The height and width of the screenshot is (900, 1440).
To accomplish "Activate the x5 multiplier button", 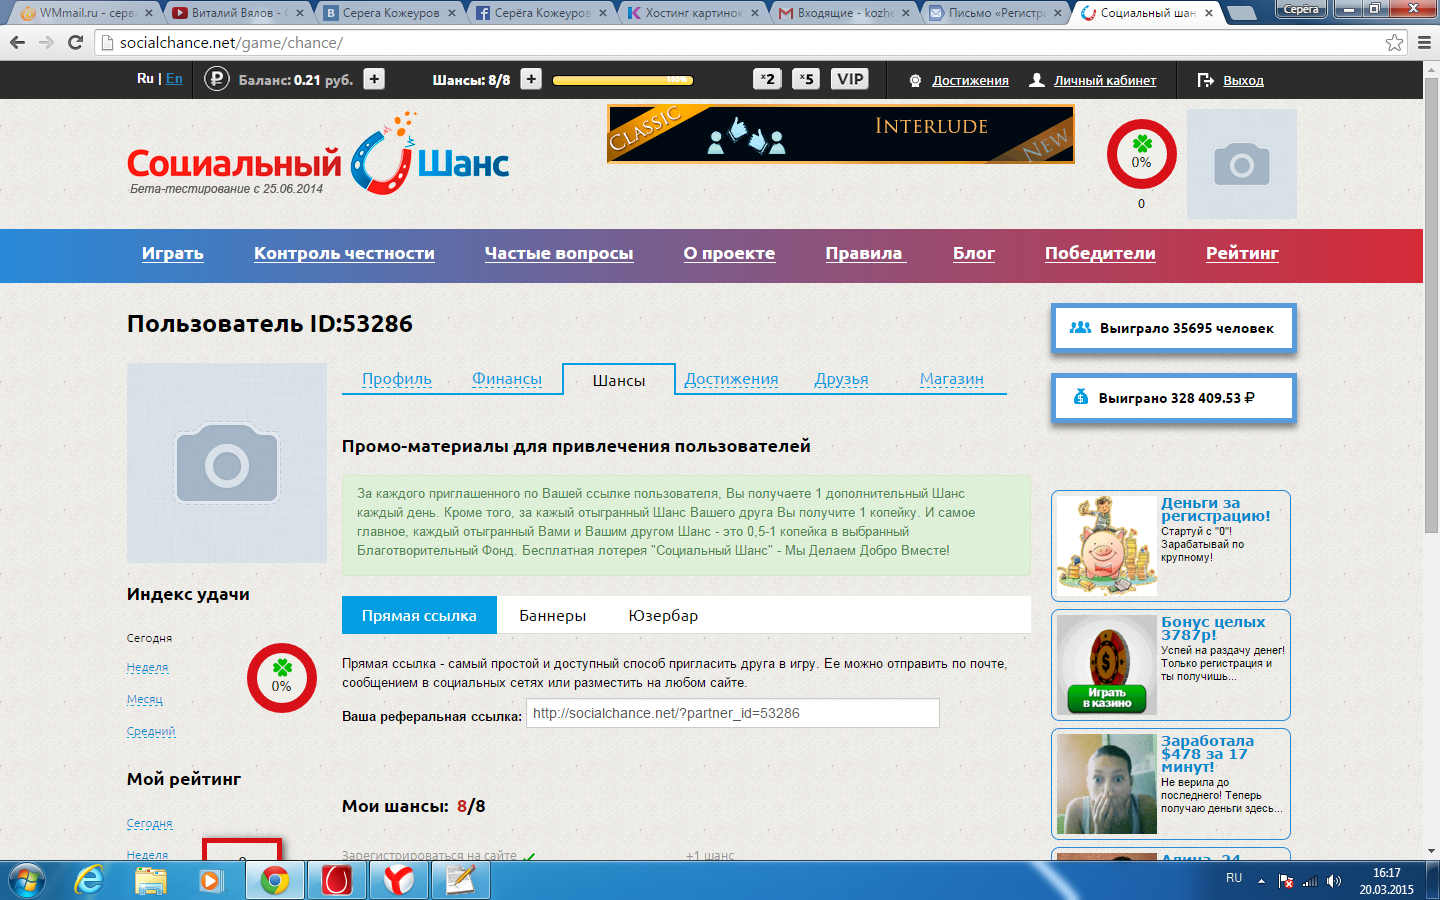I will 806,79.
